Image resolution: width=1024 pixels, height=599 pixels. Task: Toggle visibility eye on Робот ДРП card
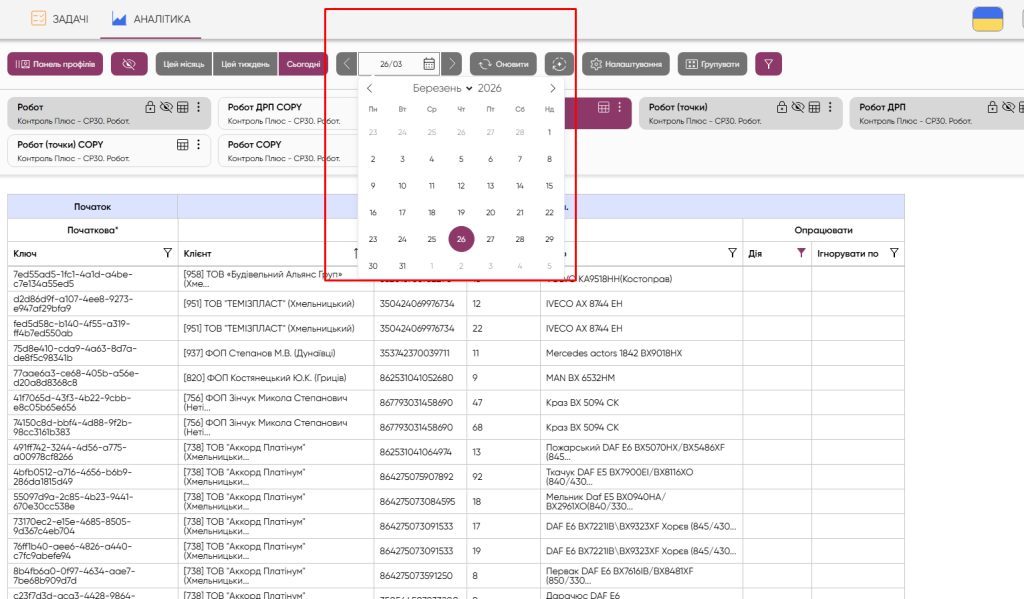coord(1009,107)
